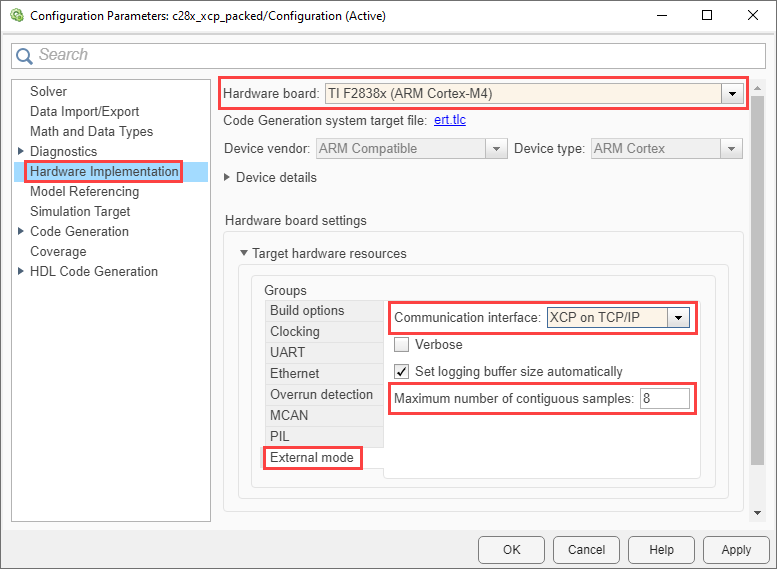Expand the Code Generation tree node

click(x=21, y=231)
